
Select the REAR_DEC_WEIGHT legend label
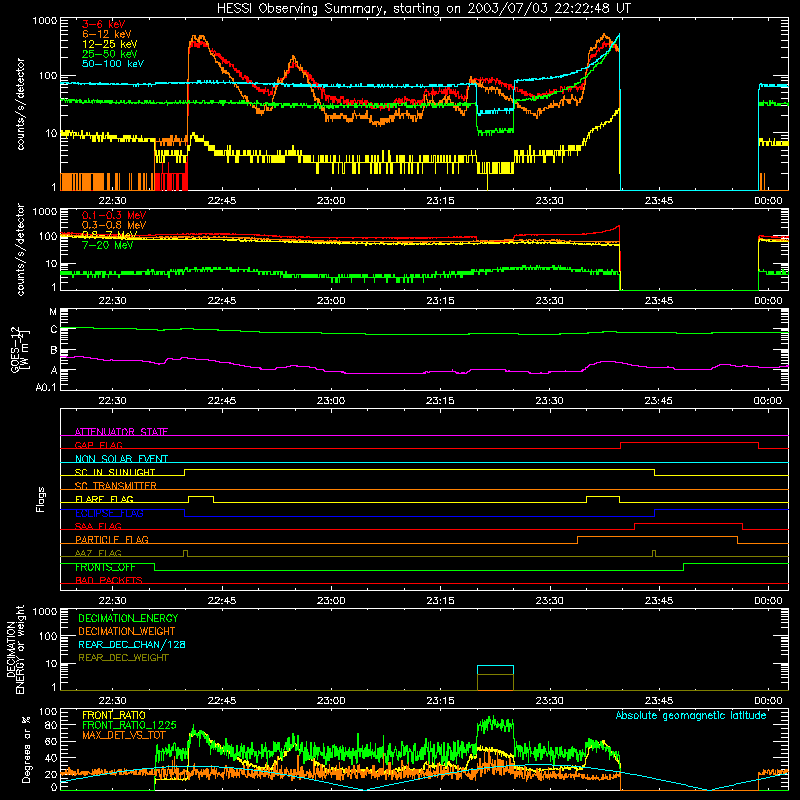click(x=123, y=658)
